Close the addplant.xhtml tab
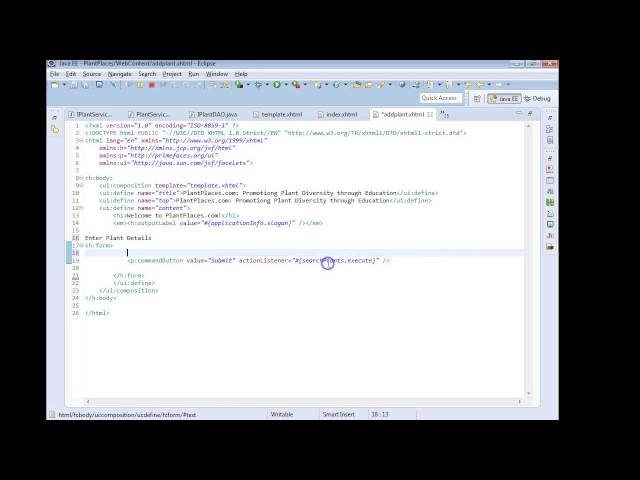Viewport: 640px width, 480px height. point(430,115)
